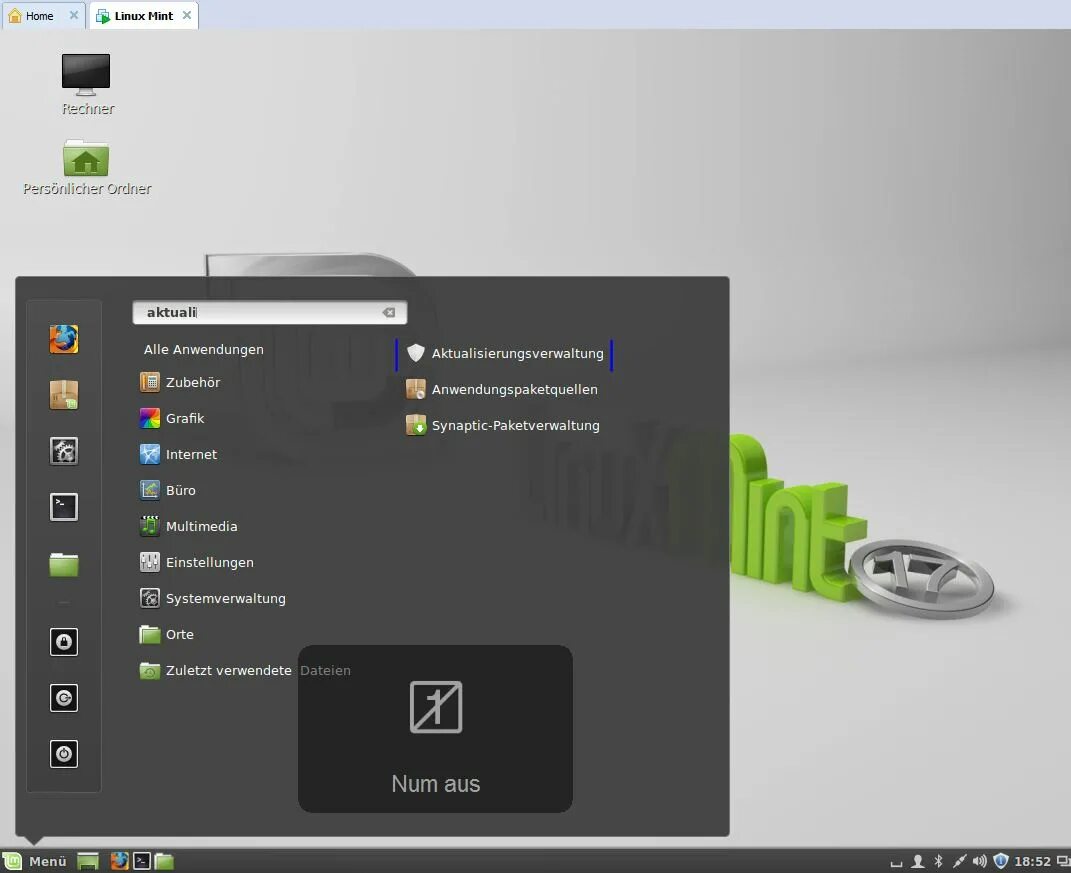Open Bluetooth applet in system tray
Image resolution: width=1071 pixels, height=873 pixels.
click(938, 861)
